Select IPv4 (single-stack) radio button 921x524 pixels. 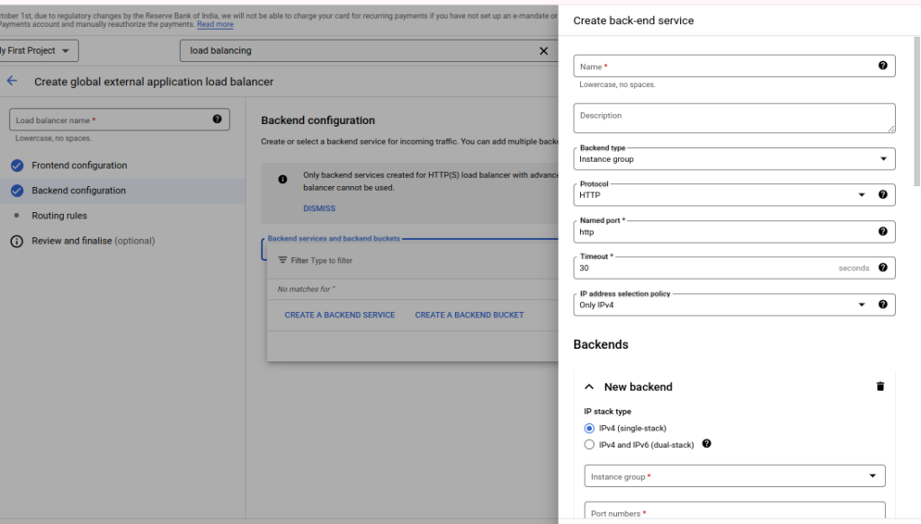pos(589,428)
